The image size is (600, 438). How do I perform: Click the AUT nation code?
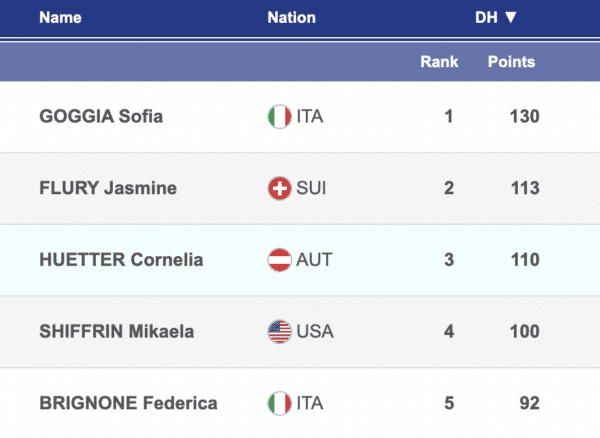314,260
